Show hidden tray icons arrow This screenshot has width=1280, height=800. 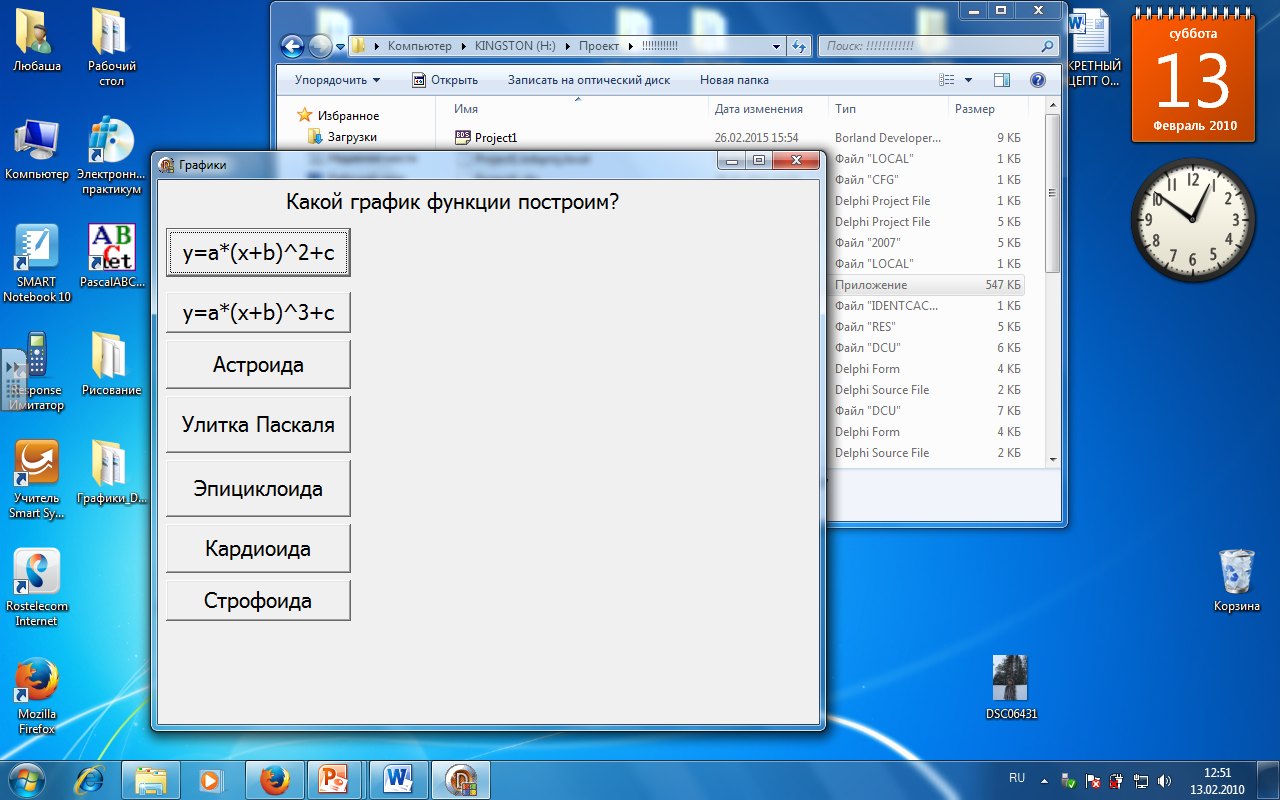pos(1044,780)
